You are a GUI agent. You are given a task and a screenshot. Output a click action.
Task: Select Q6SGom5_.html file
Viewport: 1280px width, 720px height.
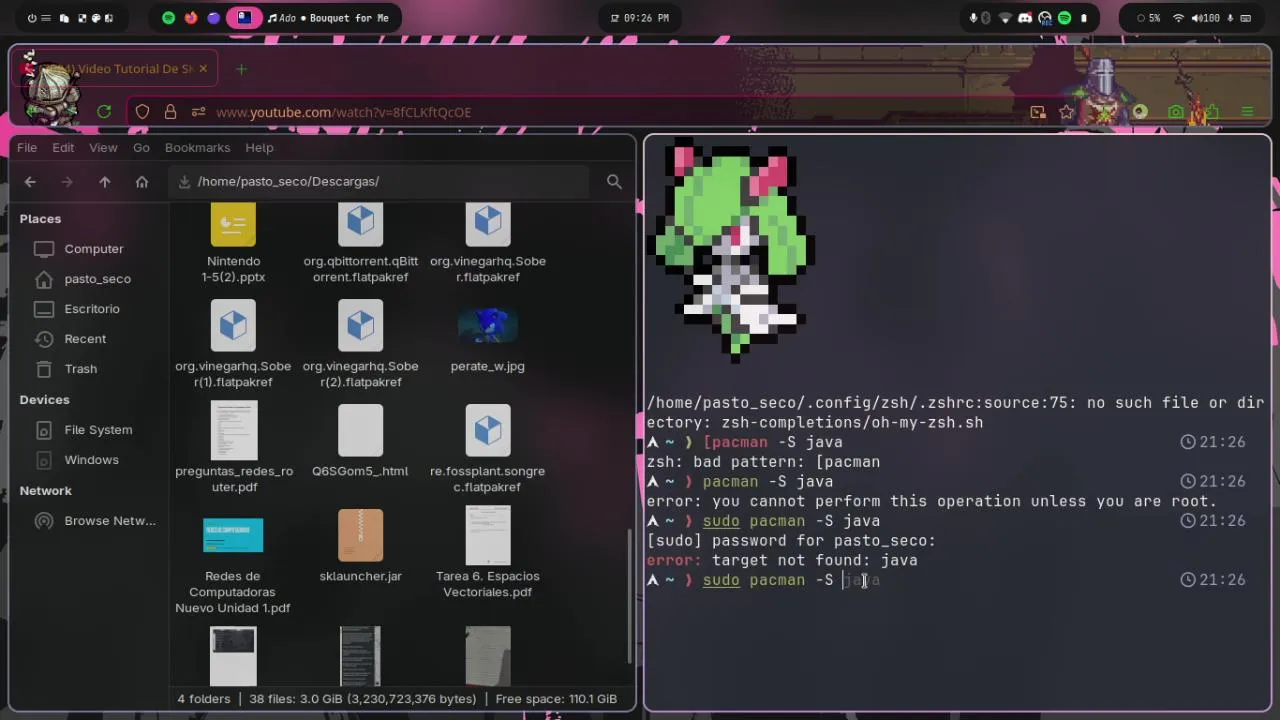click(360, 441)
